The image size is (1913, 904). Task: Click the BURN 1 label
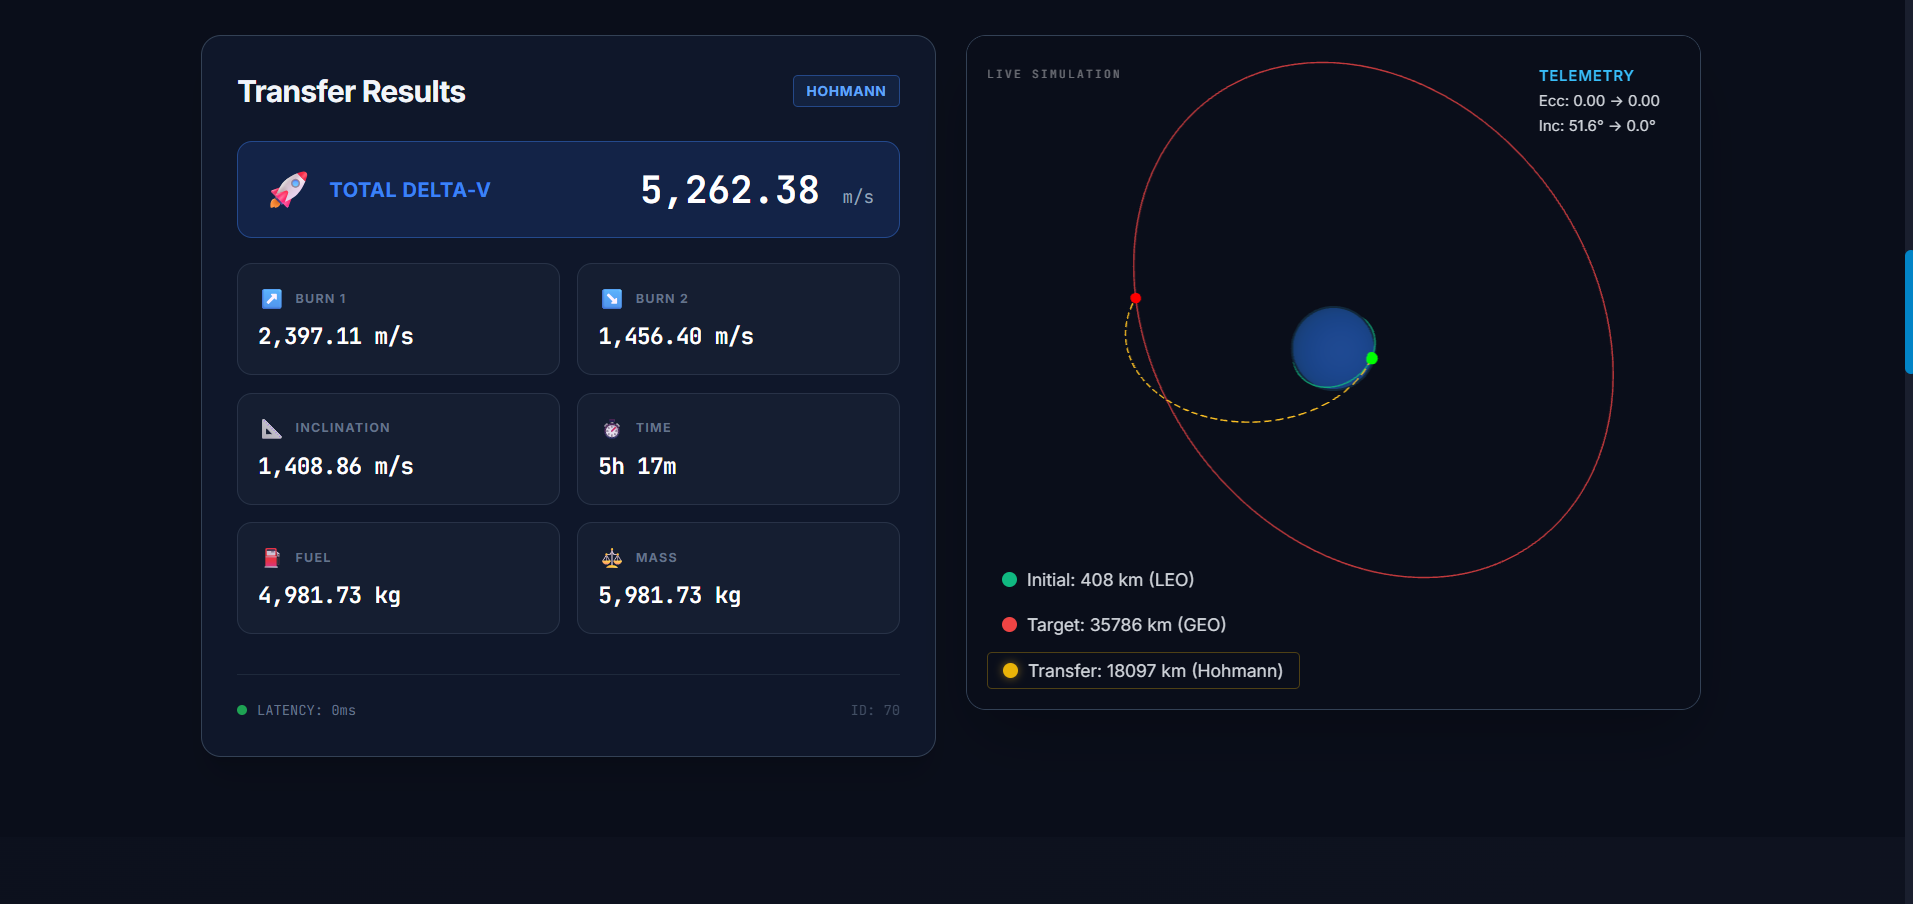(321, 299)
